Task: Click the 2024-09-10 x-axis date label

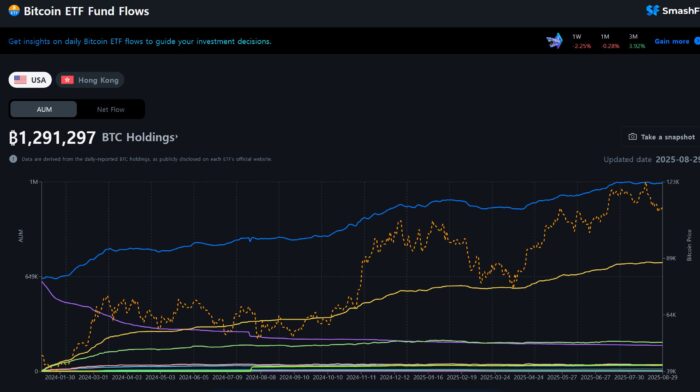Action: pyautogui.click(x=294, y=377)
